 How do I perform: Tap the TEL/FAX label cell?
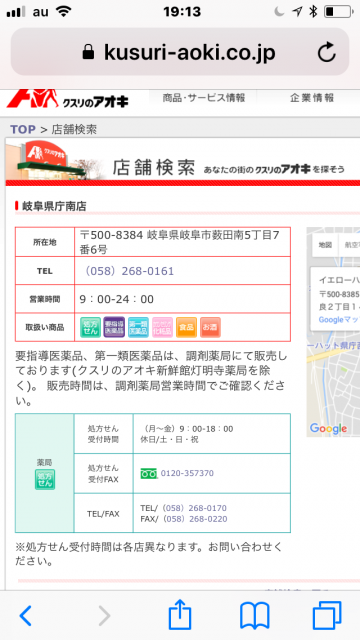pyautogui.click(x=103, y=513)
